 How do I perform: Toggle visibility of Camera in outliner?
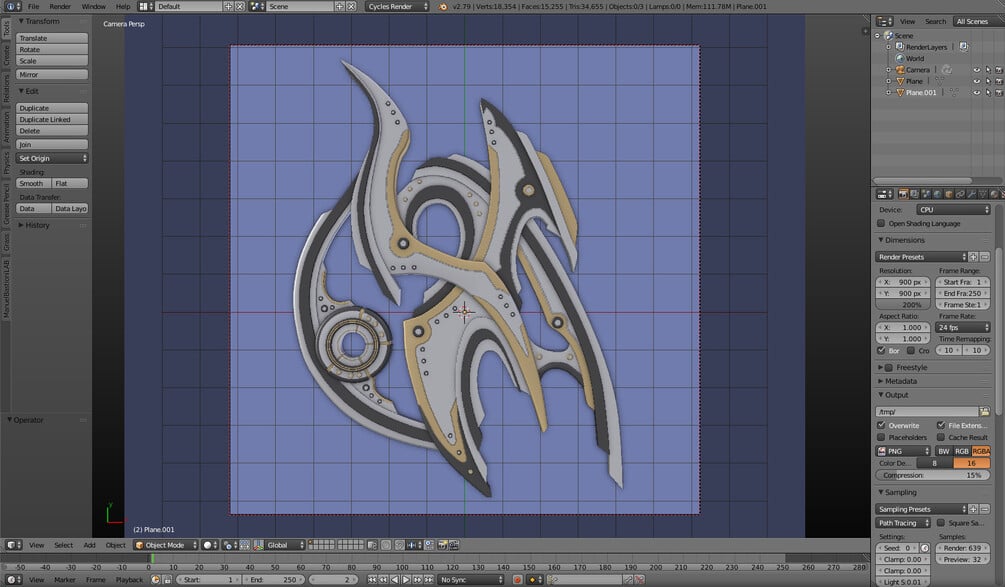pyautogui.click(x=976, y=70)
